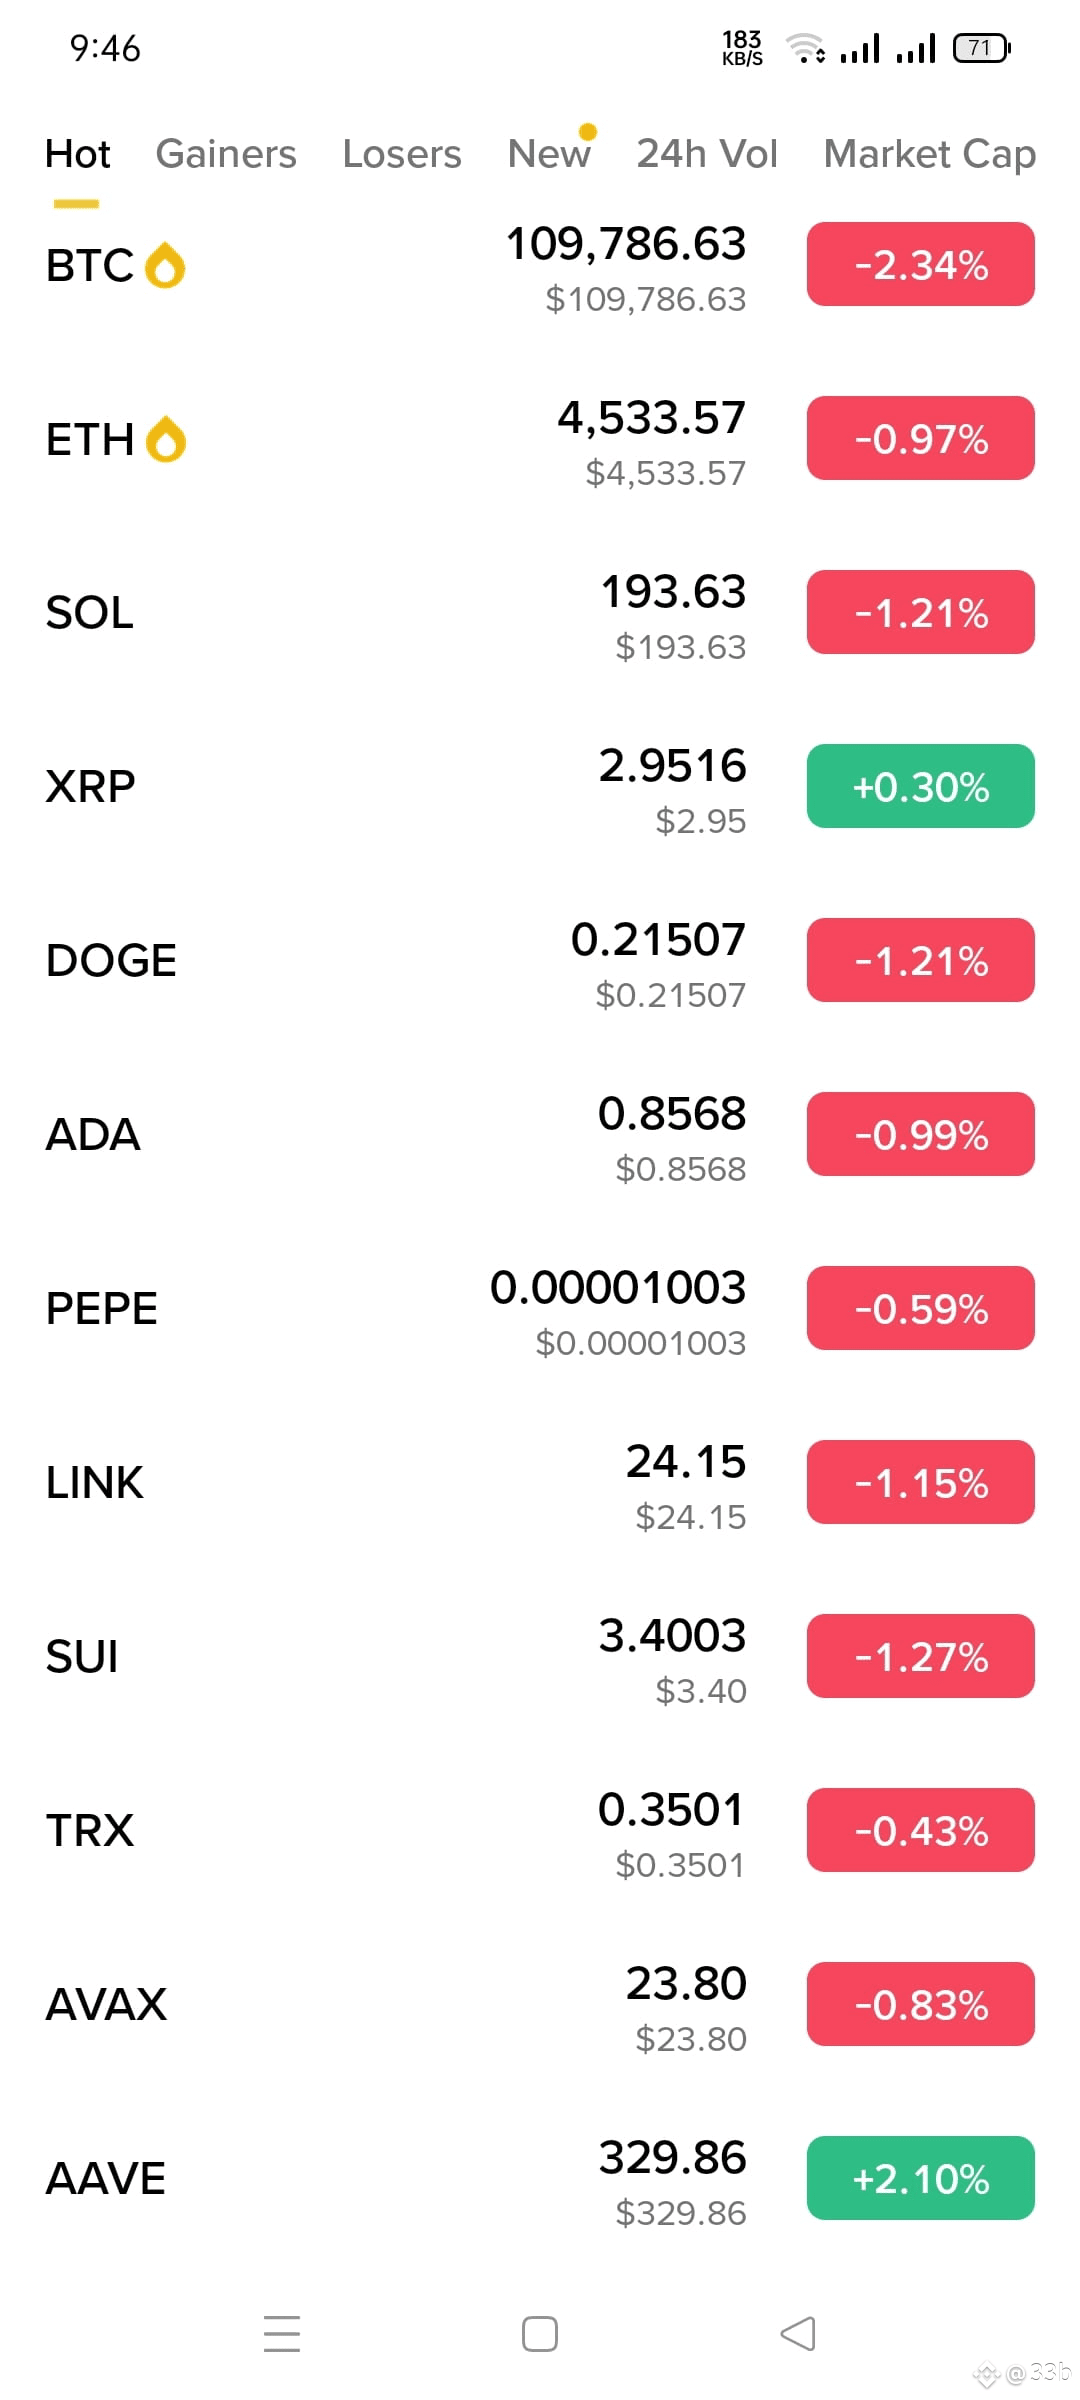The height and width of the screenshot is (2400, 1080).
Task: Open the 24h Vol tab
Action: 707,154
